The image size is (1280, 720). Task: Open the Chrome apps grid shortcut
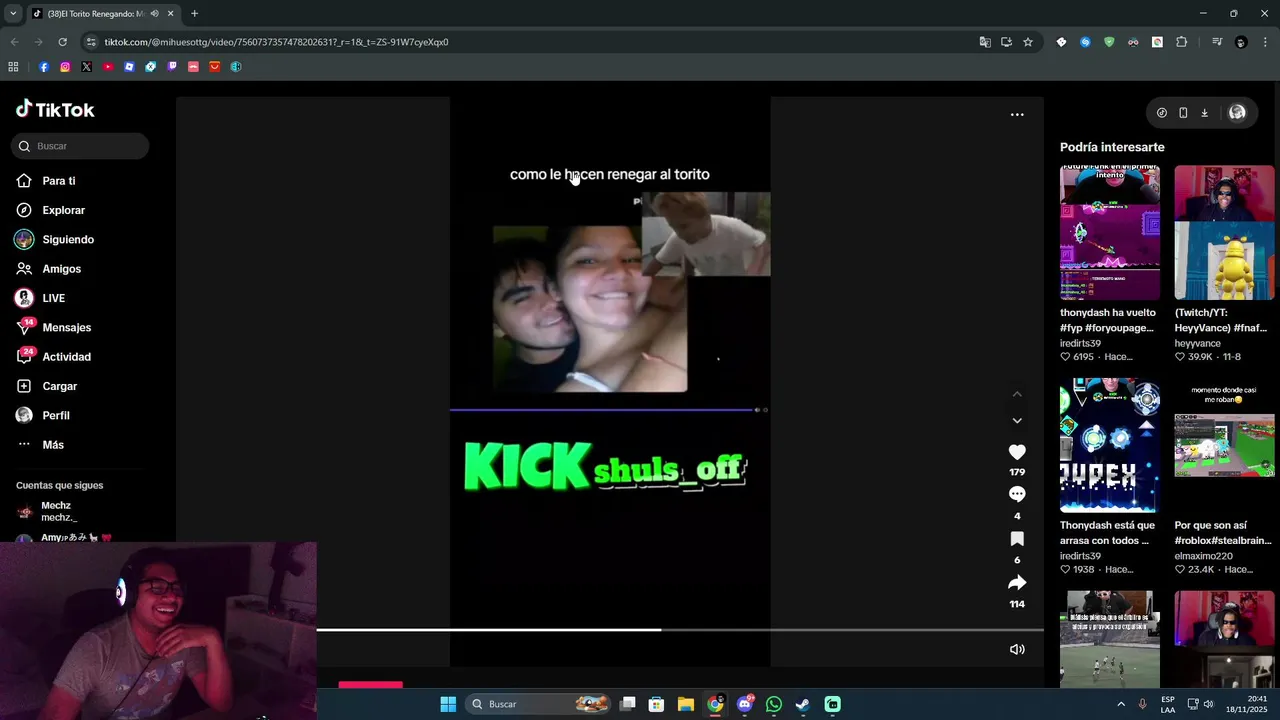[13, 67]
